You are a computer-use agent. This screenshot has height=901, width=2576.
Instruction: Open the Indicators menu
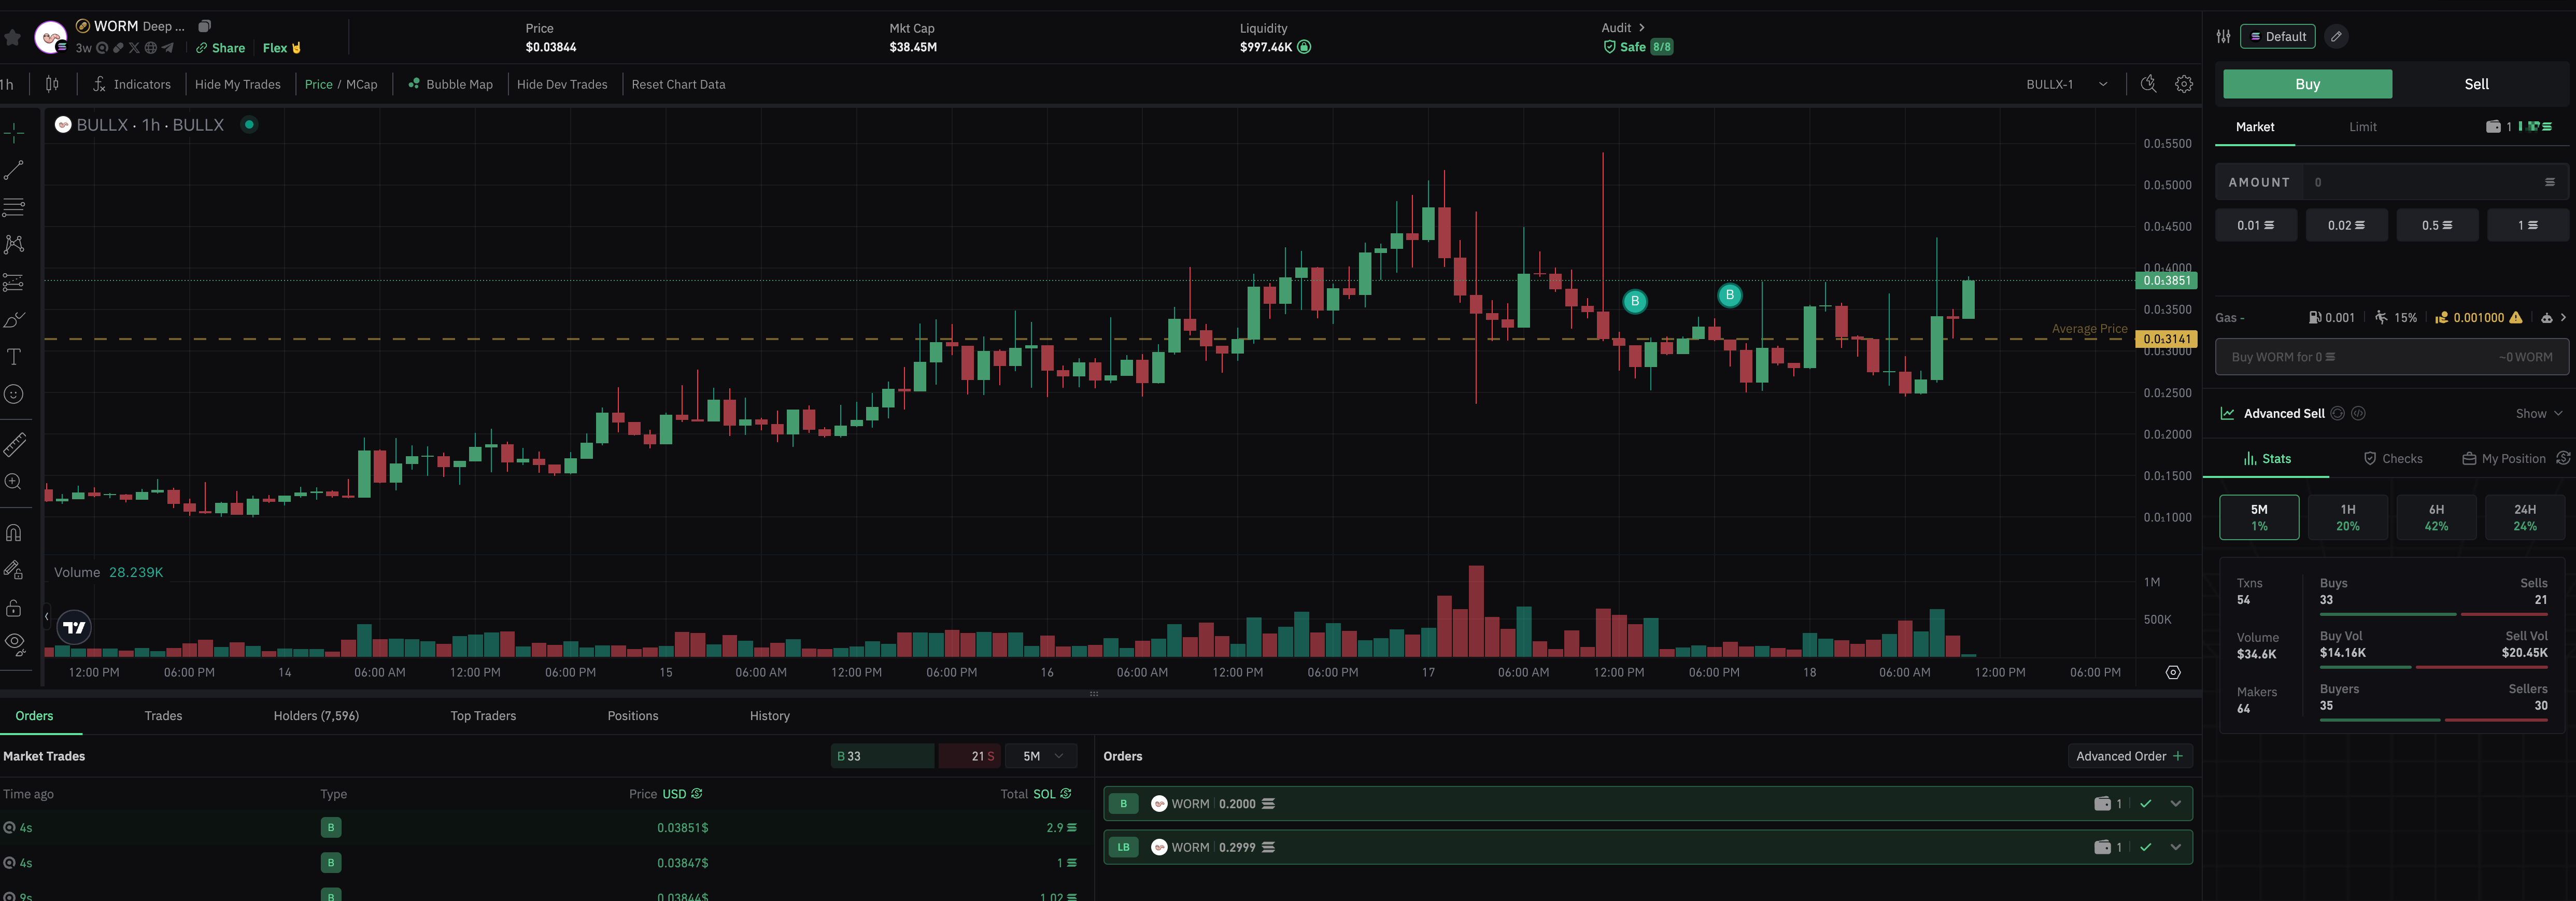(x=132, y=84)
